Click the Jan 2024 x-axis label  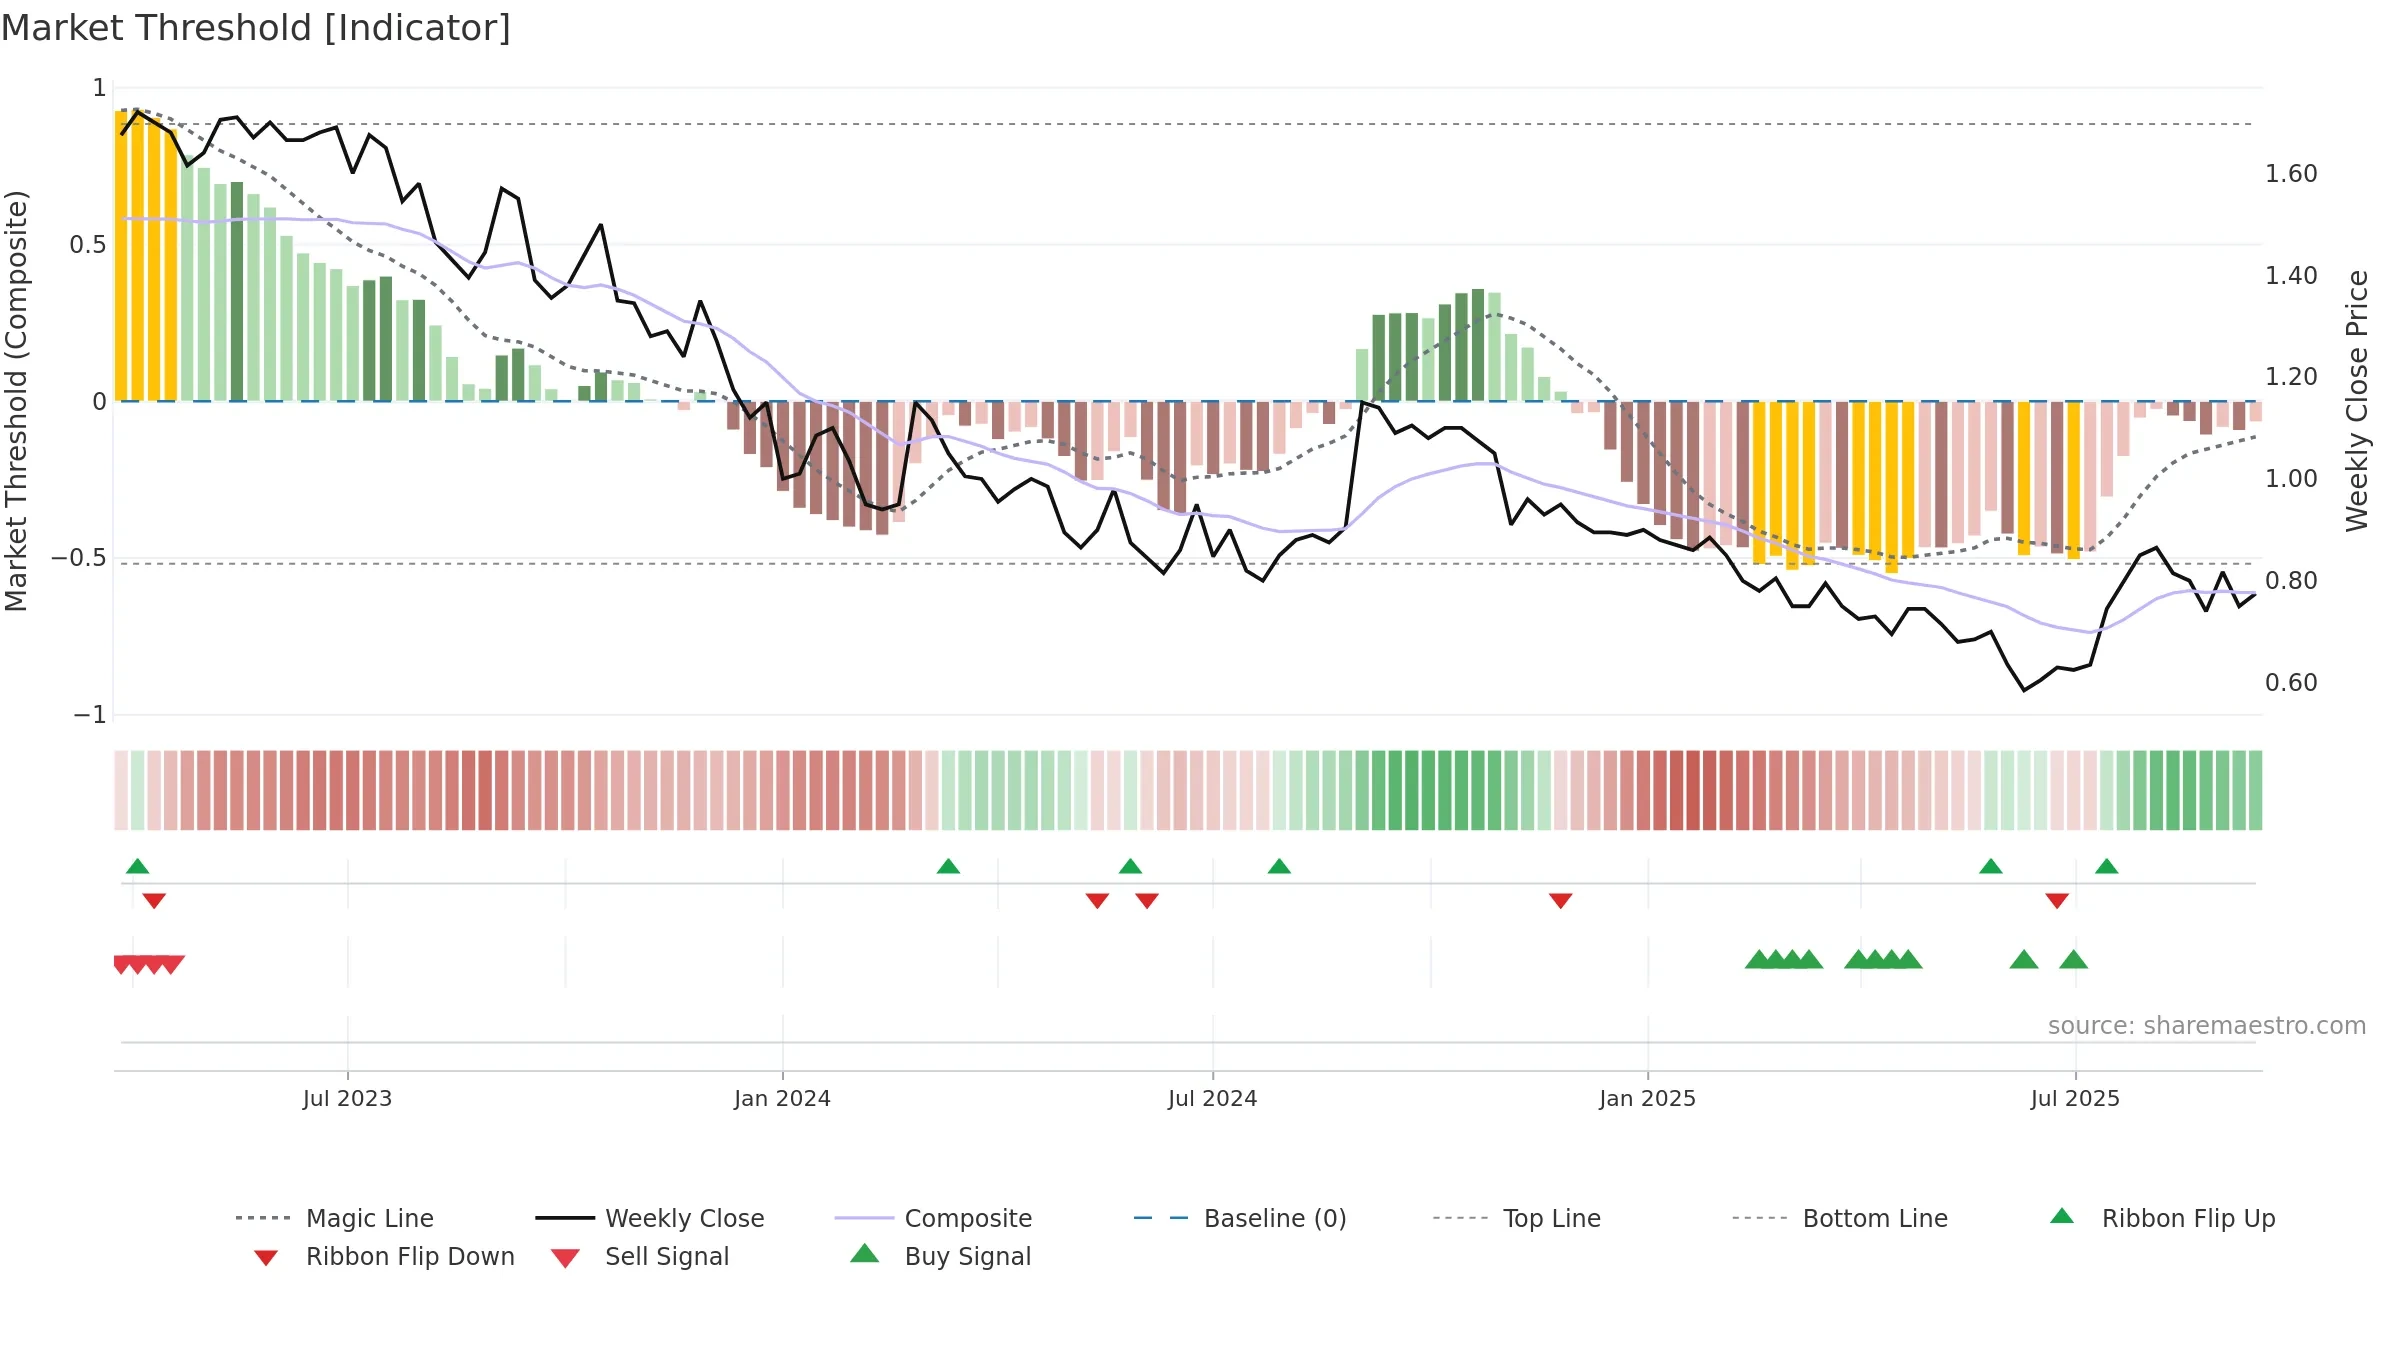[x=782, y=1099]
